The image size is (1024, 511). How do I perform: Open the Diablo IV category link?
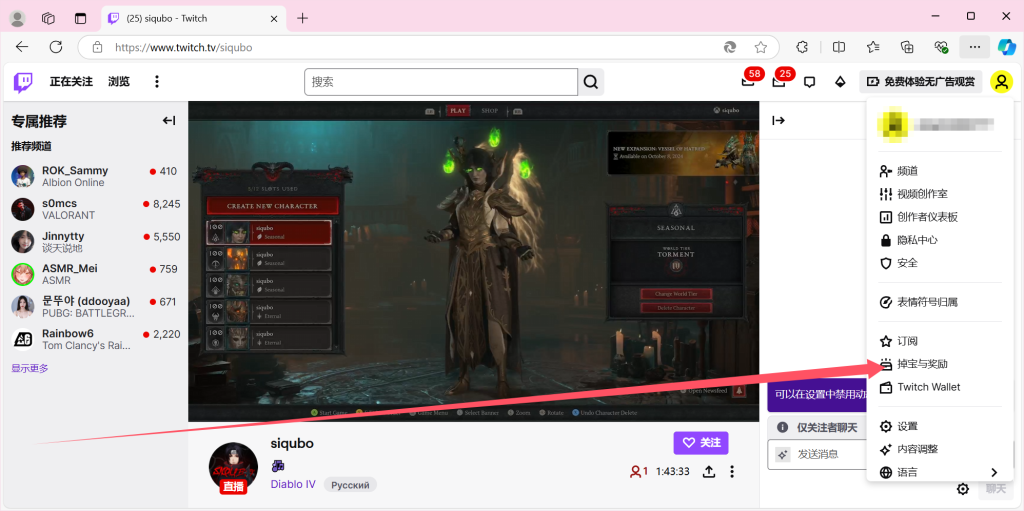(x=293, y=484)
